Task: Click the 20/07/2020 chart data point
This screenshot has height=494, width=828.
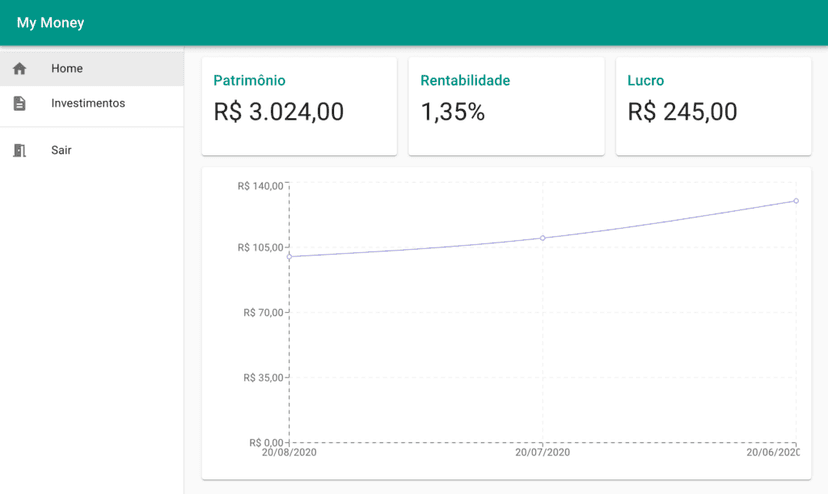Action: click(x=543, y=238)
